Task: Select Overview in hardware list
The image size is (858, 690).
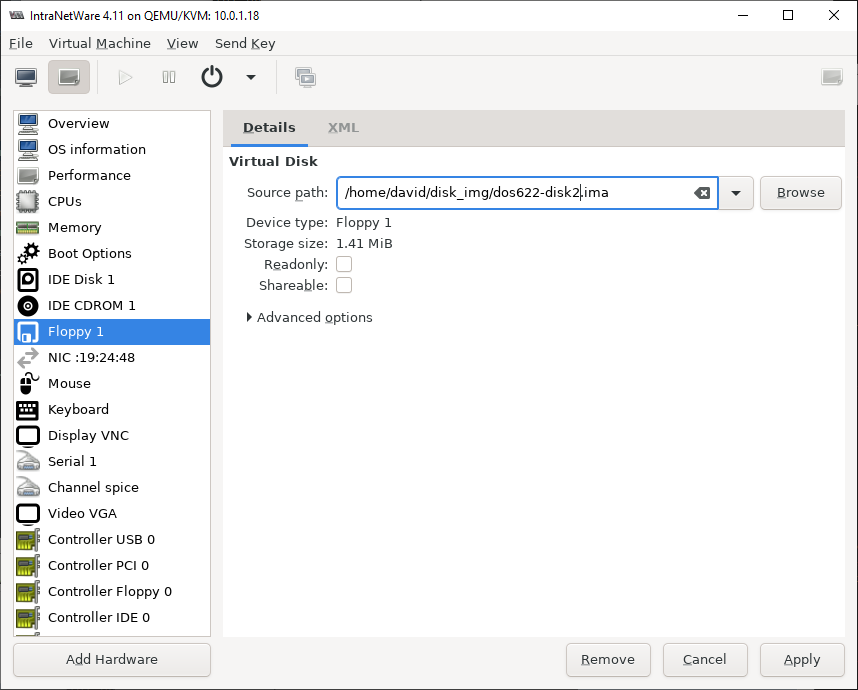Action: point(112,124)
